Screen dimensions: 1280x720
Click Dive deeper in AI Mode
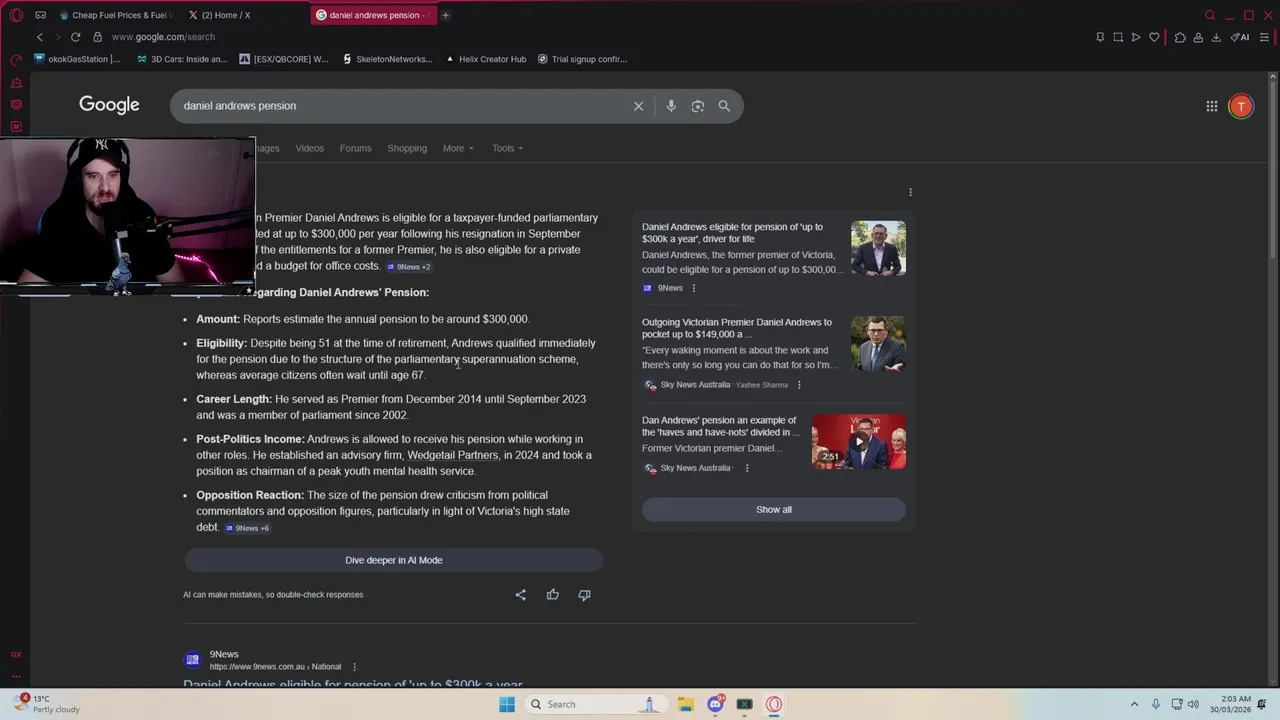pyautogui.click(x=393, y=560)
